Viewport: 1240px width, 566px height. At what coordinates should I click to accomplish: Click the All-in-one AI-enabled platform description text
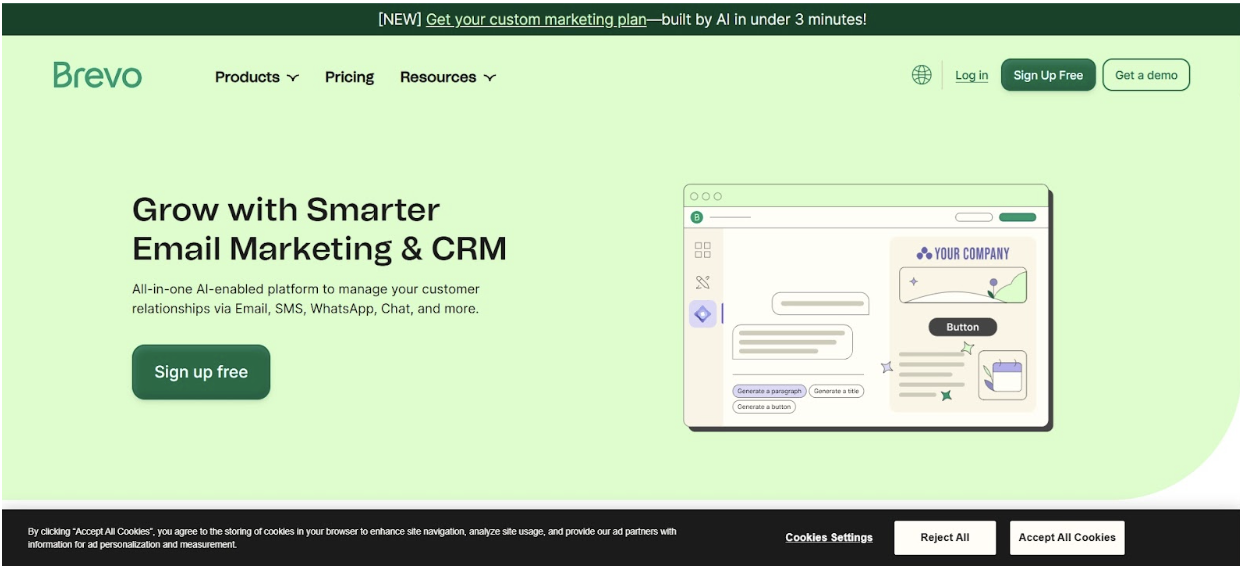click(x=306, y=299)
